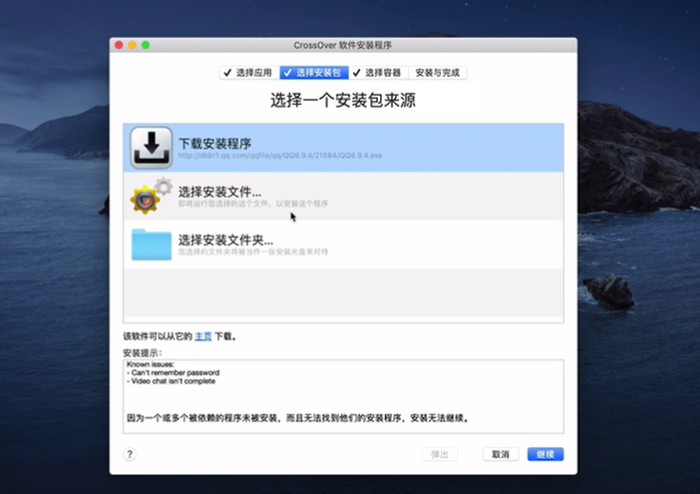Click the 取消 button

click(x=500, y=454)
